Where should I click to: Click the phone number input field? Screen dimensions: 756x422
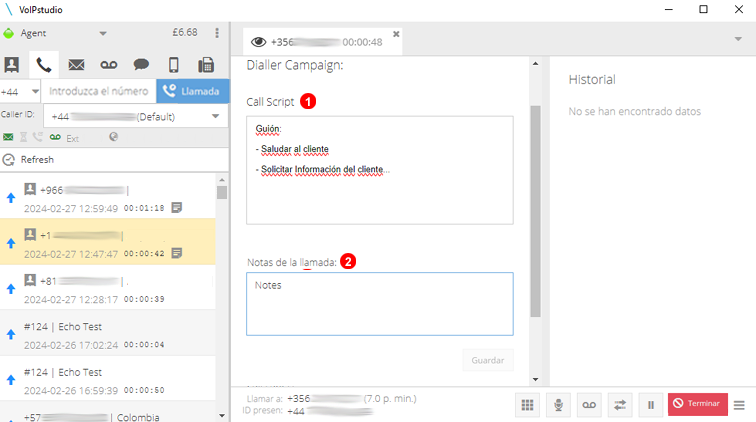tap(99, 91)
